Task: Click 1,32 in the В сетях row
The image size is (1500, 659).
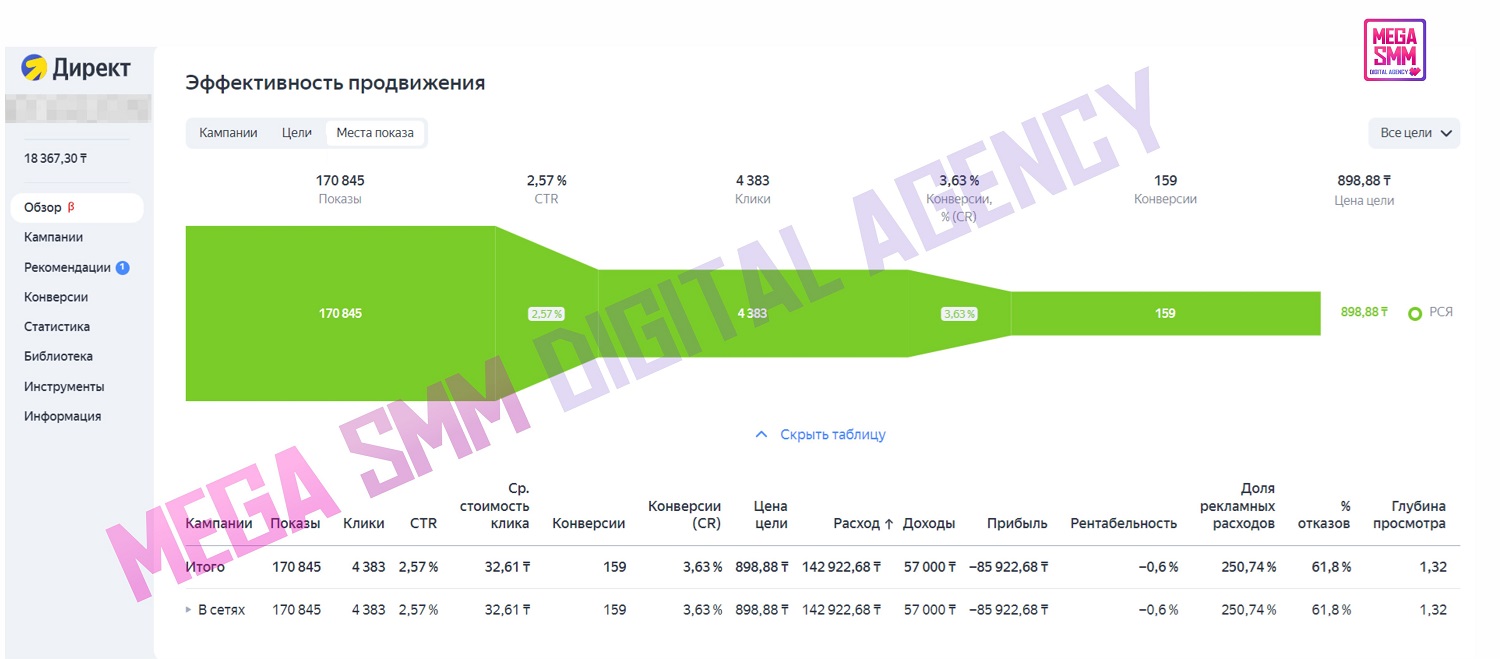Action: [1432, 610]
